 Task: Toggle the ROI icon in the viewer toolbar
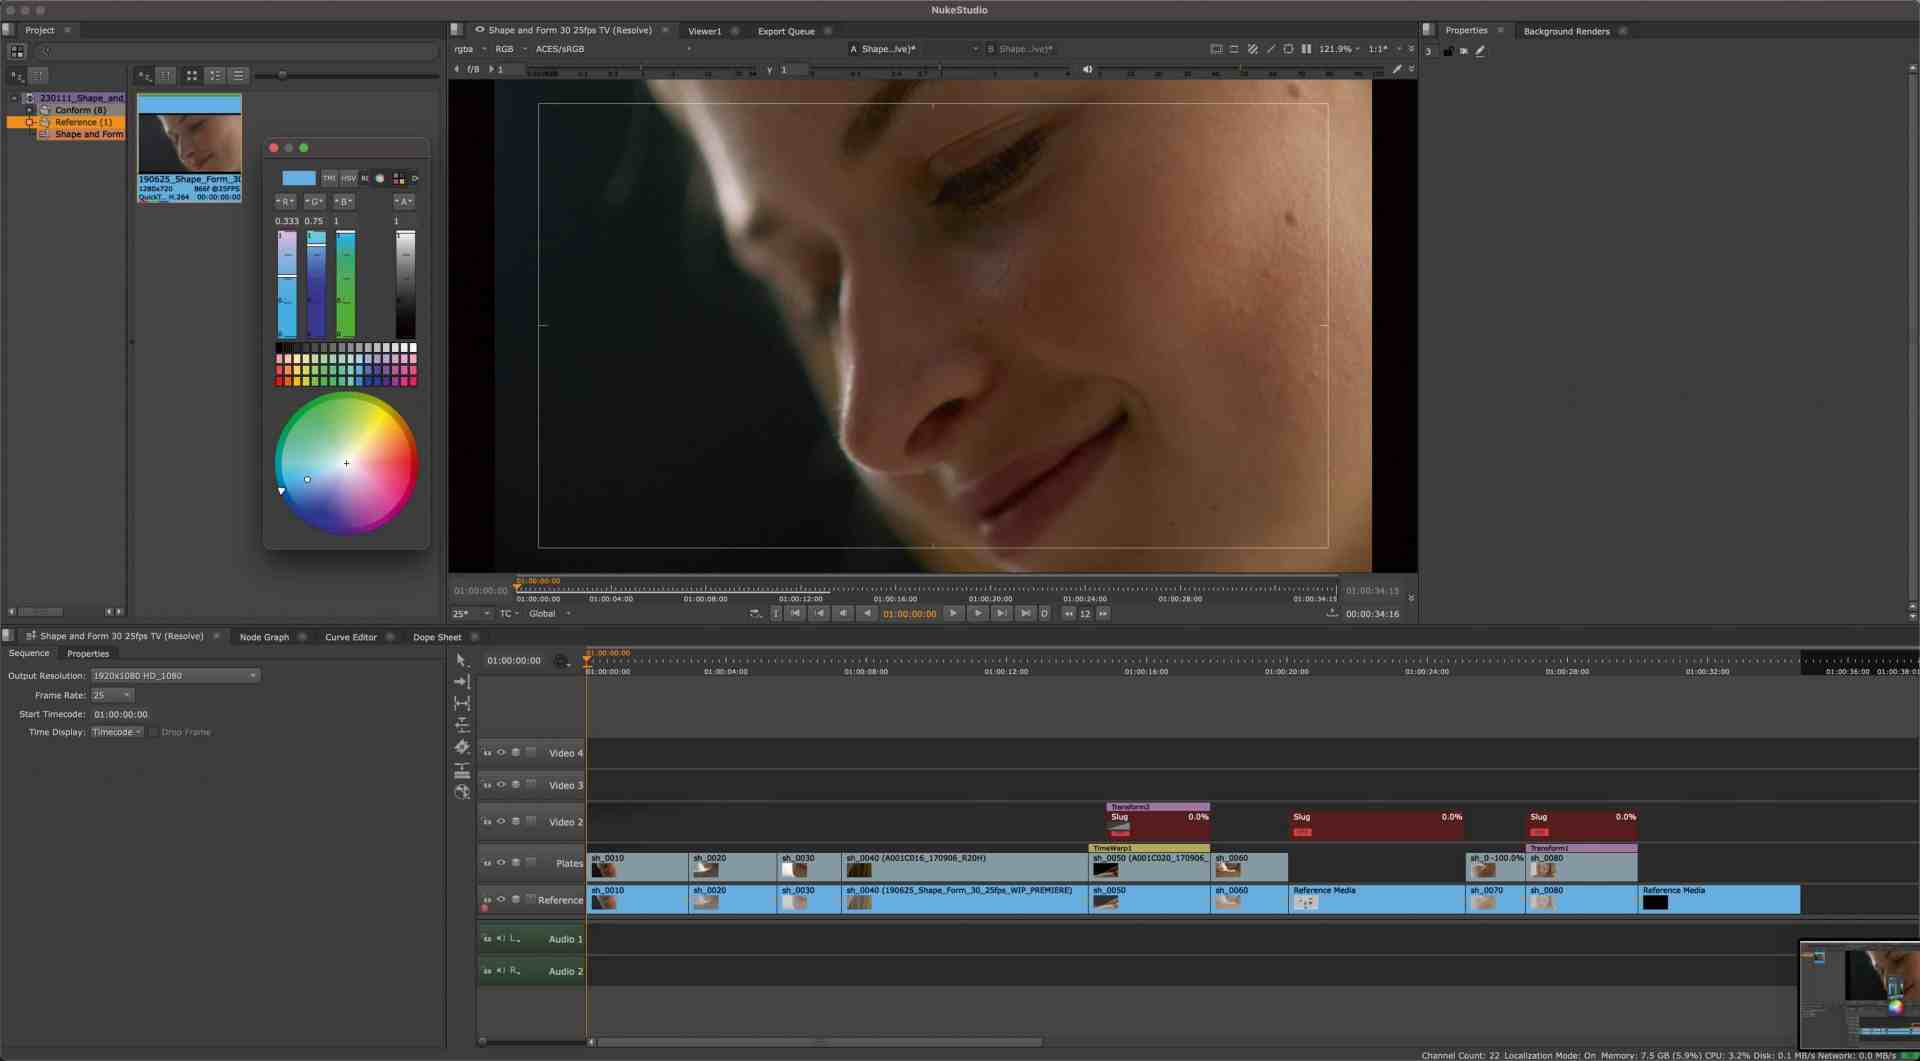point(1289,48)
